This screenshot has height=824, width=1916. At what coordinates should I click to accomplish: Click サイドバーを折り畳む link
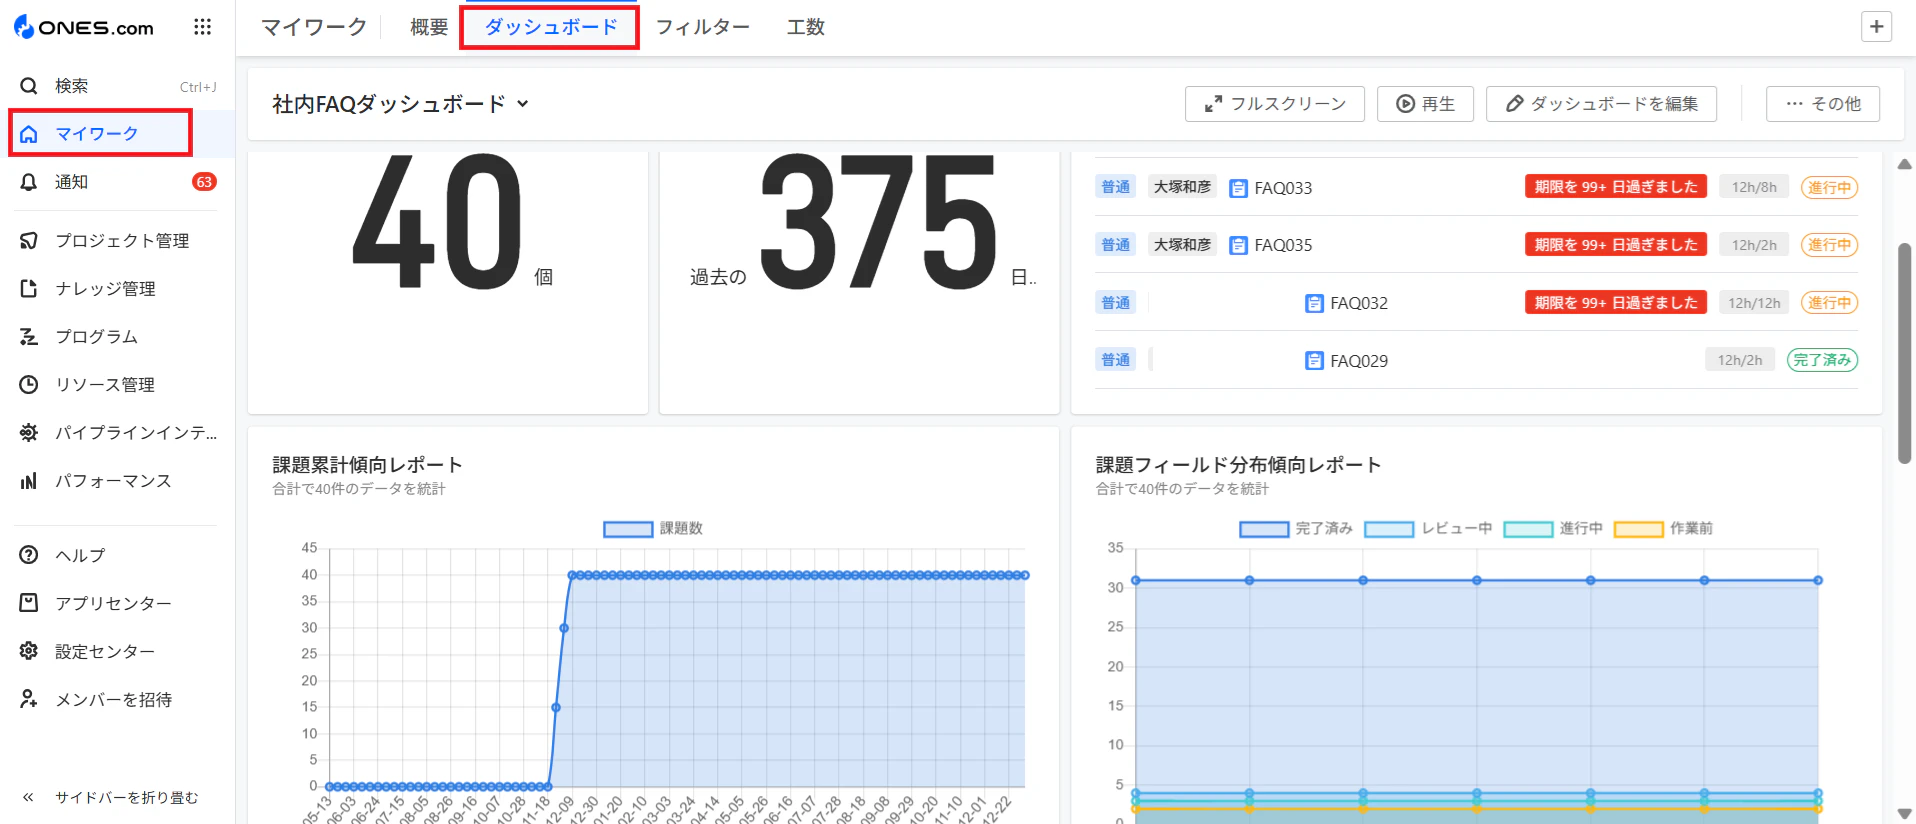[x=127, y=797]
